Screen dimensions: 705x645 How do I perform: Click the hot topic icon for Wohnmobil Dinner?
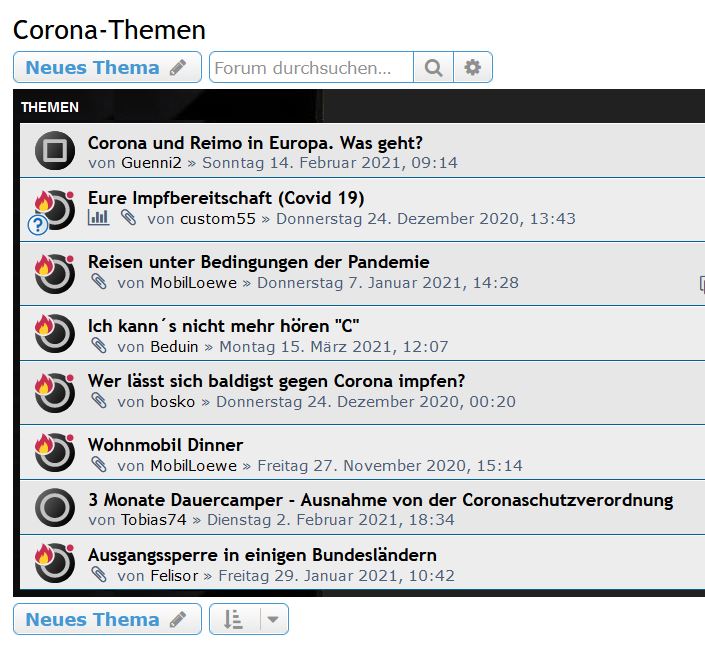pos(55,452)
